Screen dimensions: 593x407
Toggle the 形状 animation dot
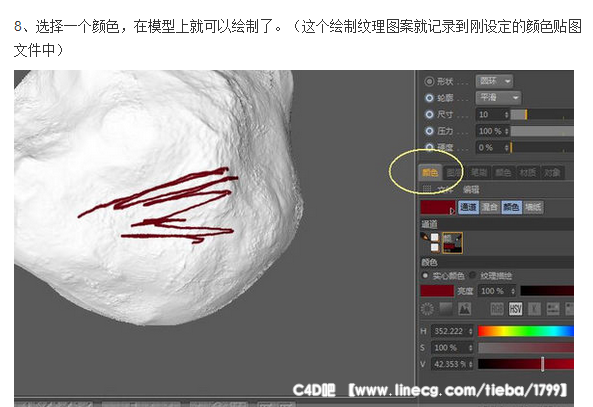tap(429, 81)
